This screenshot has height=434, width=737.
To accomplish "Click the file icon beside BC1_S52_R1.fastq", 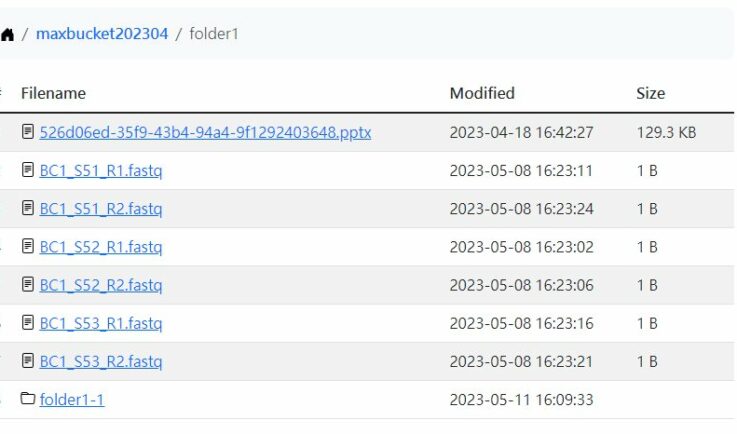I will pos(28,246).
